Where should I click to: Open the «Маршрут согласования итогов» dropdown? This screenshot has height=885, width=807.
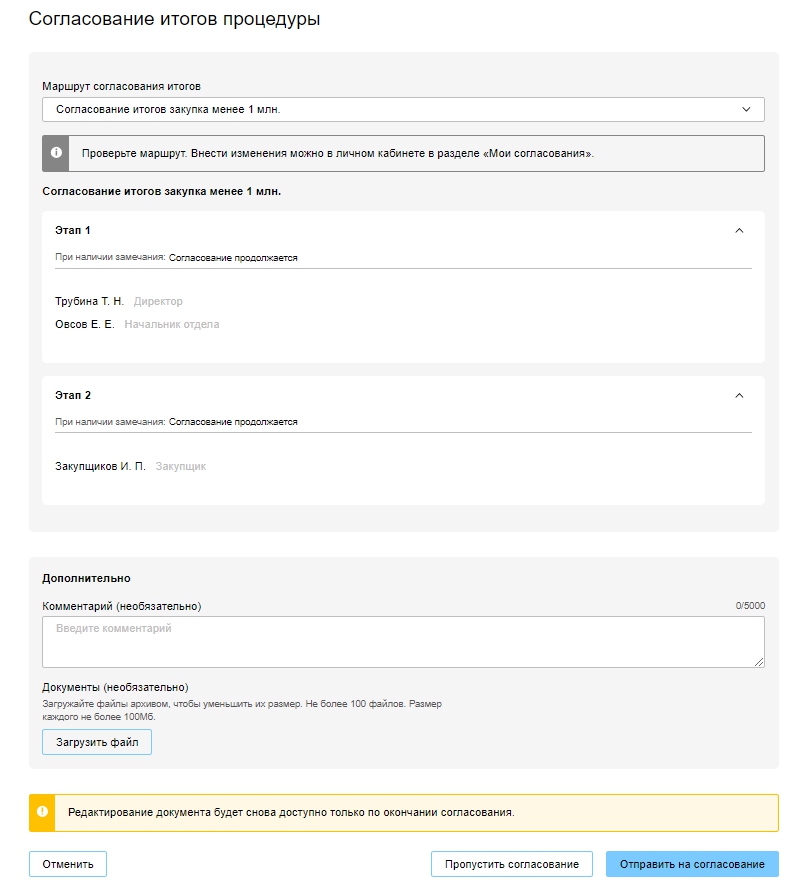[402, 109]
